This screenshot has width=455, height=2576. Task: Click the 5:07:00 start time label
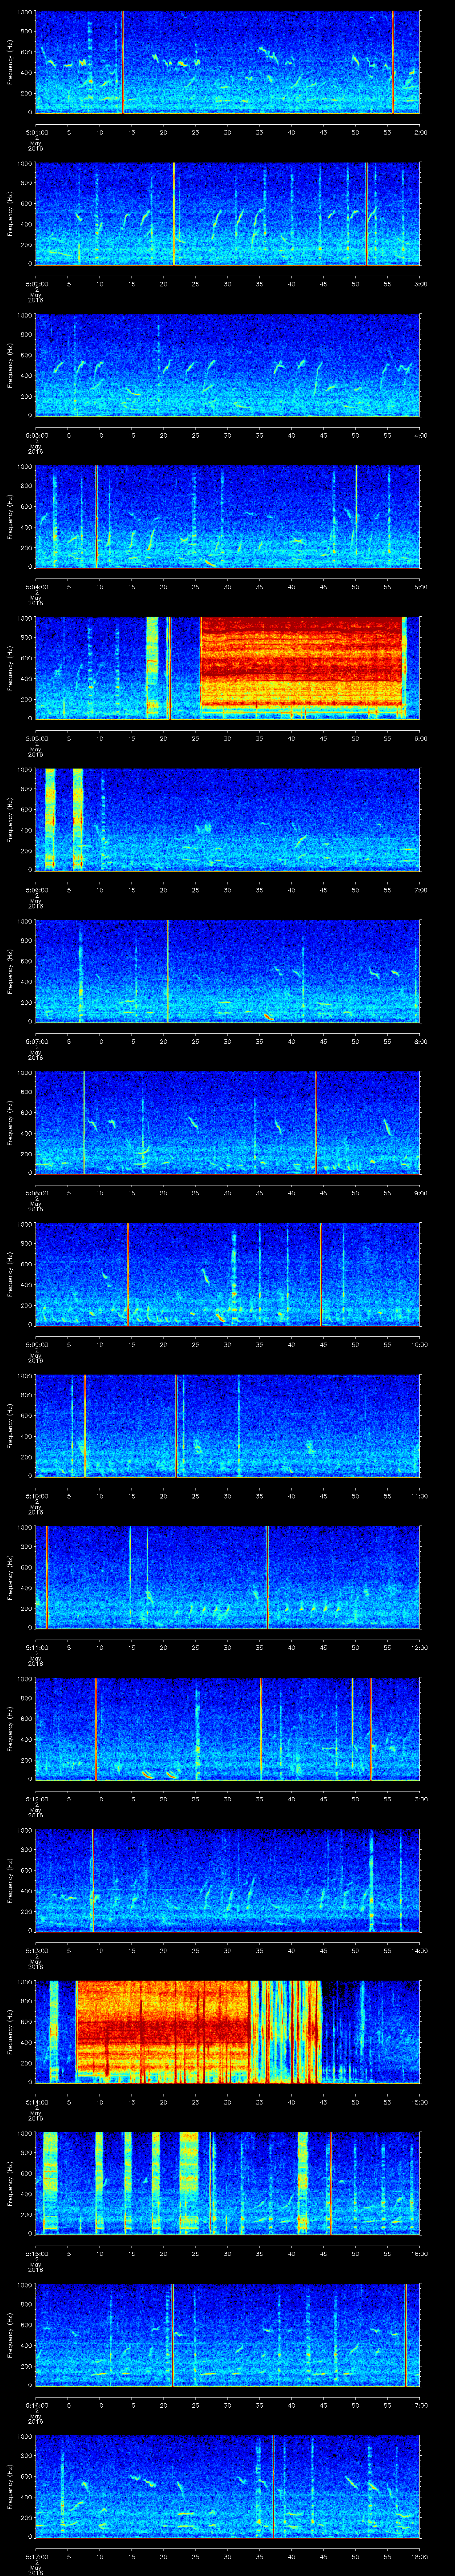pos(36,1041)
